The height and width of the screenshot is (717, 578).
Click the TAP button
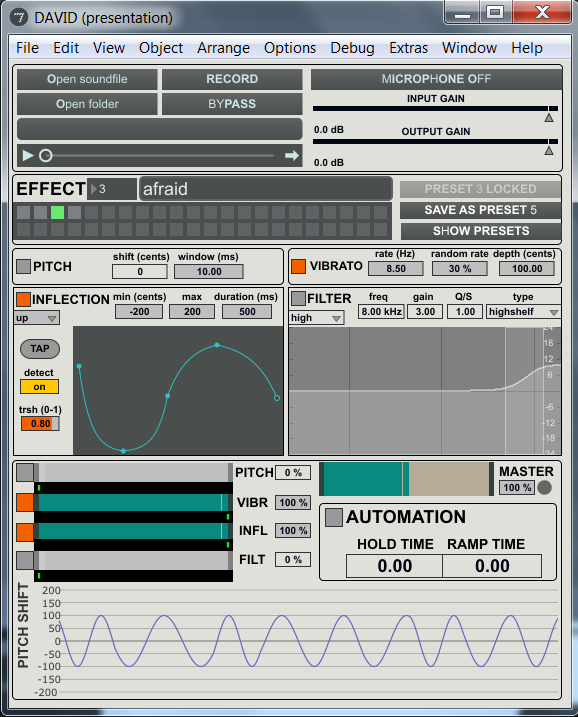(40, 349)
